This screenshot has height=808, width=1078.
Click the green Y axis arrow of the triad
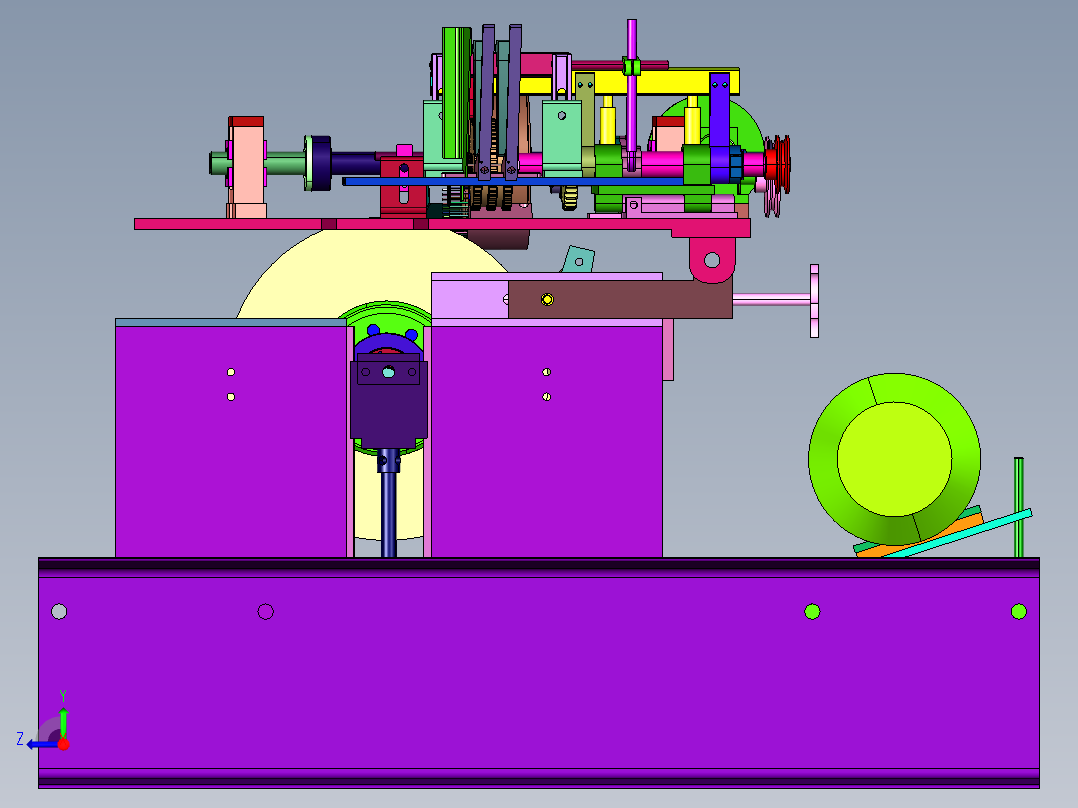[63, 721]
